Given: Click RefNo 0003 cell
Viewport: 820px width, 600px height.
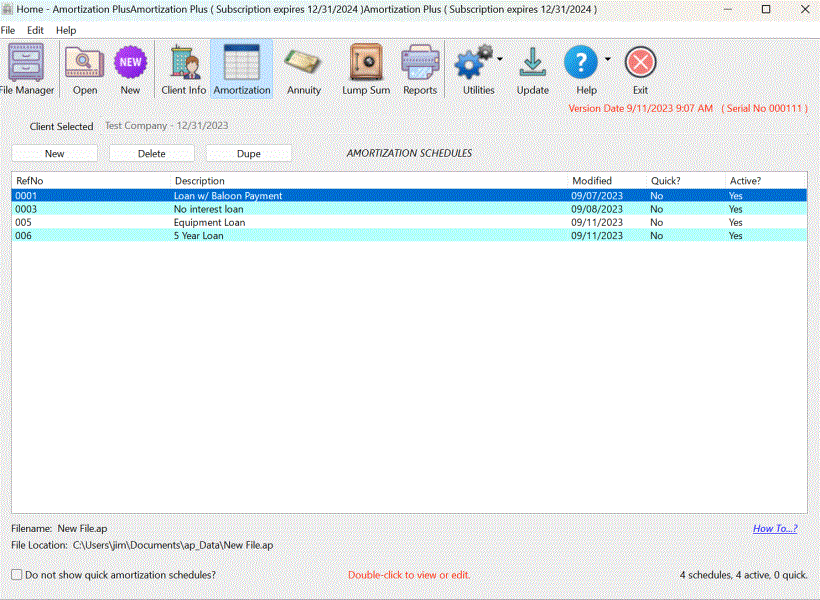Looking at the screenshot, I should pos(26,209).
